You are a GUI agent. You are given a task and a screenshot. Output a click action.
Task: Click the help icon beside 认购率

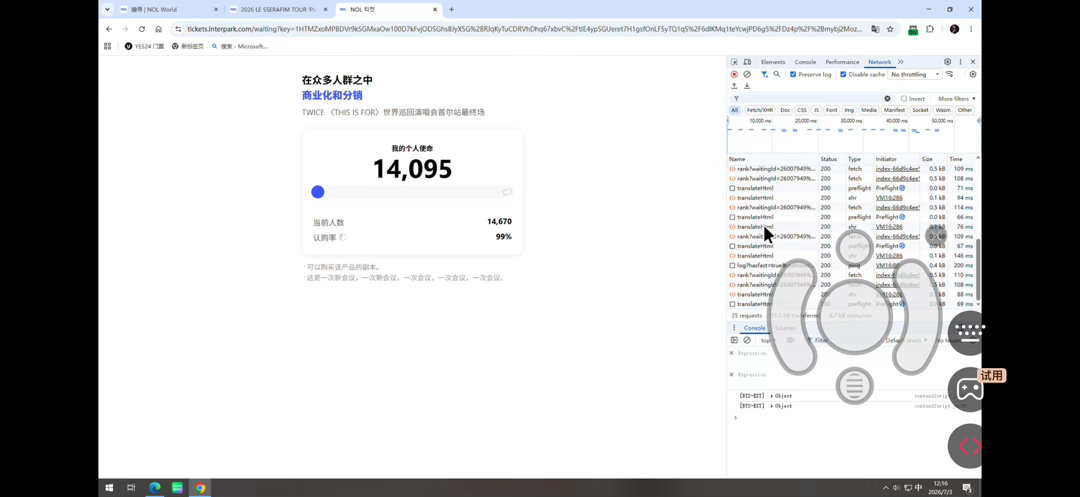[x=342, y=237]
